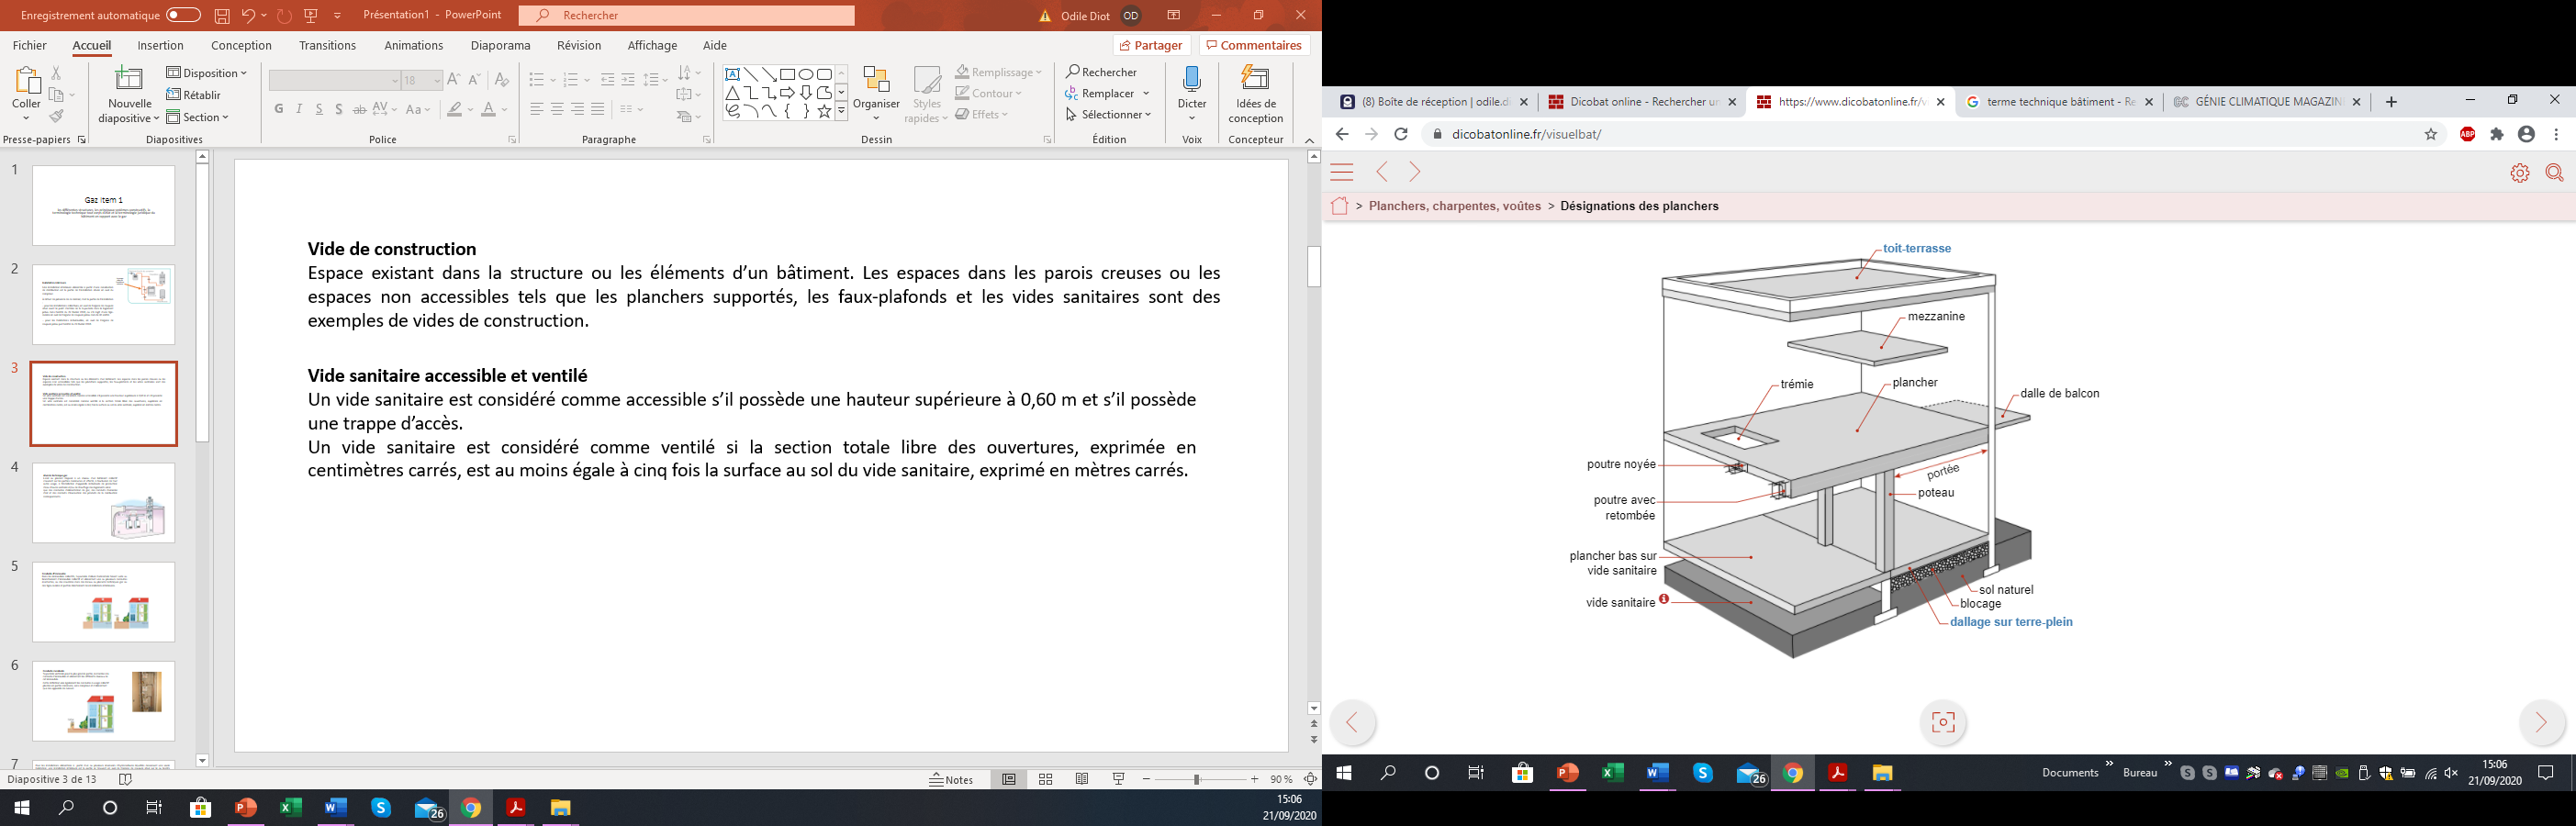This screenshot has width=2576, height=826.
Task: Open the Fichier menu
Action: pos(30,45)
